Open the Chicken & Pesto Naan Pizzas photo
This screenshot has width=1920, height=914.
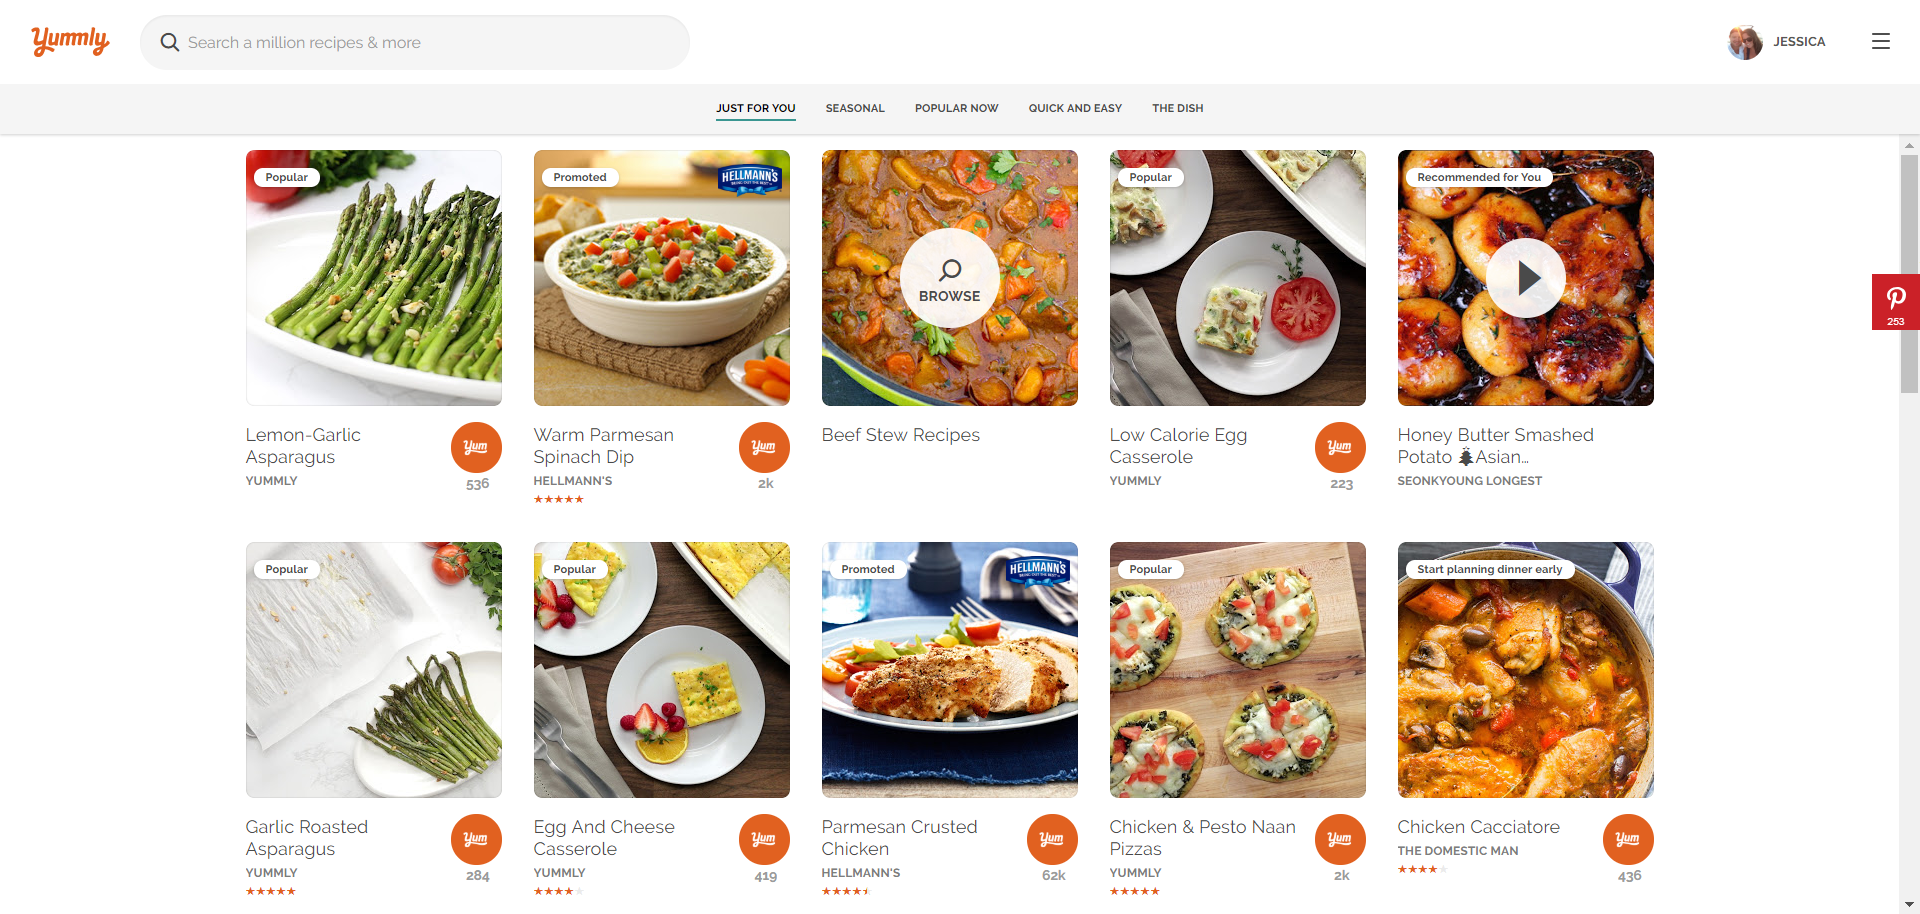click(1238, 670)
